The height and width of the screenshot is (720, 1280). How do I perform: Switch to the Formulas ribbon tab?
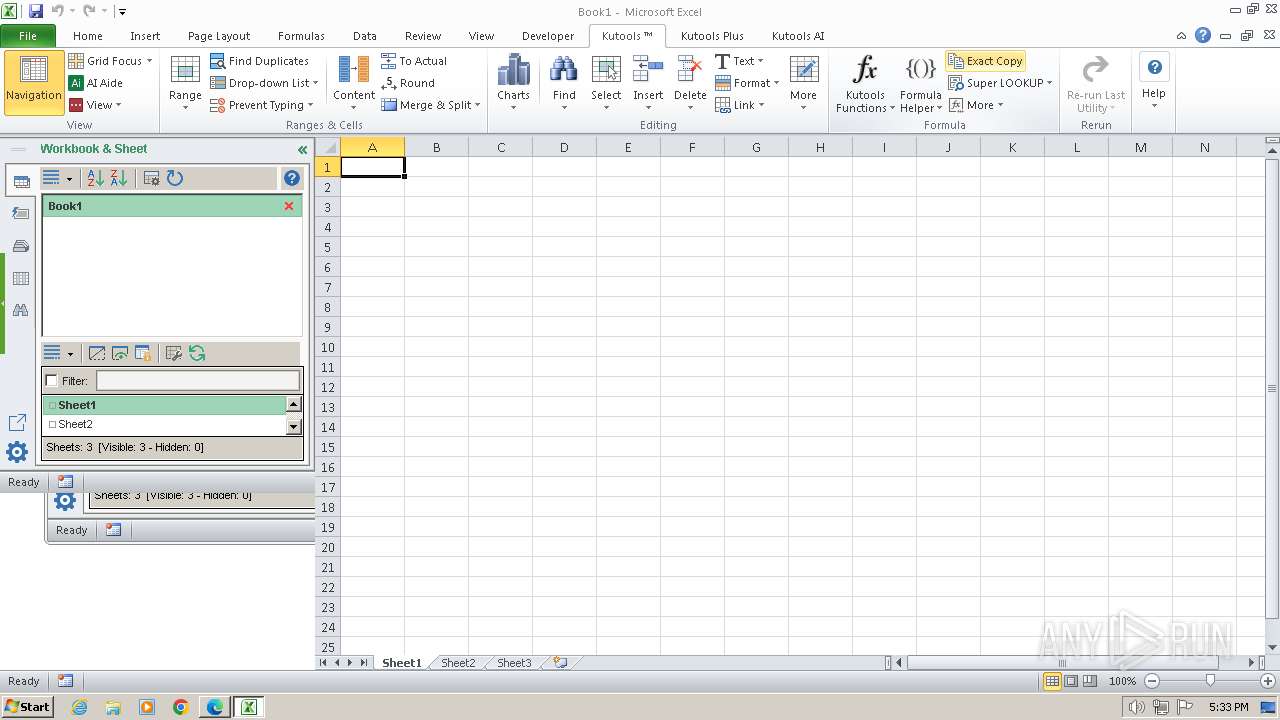click(x=301, y=36)
